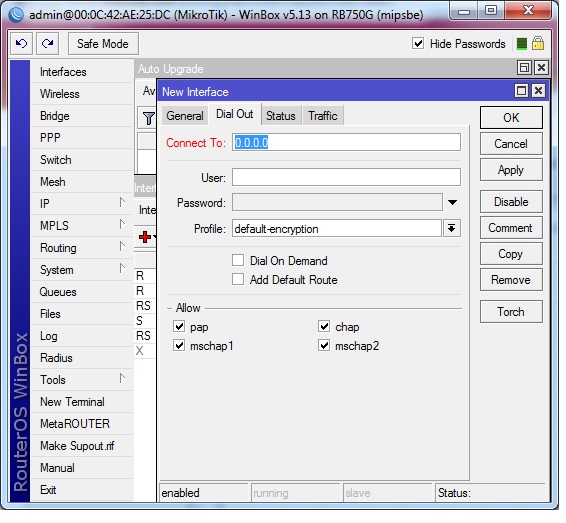This screenshot has width=566, height=523.
Task: Open the Manual entry
Action: tap(82, 468)
